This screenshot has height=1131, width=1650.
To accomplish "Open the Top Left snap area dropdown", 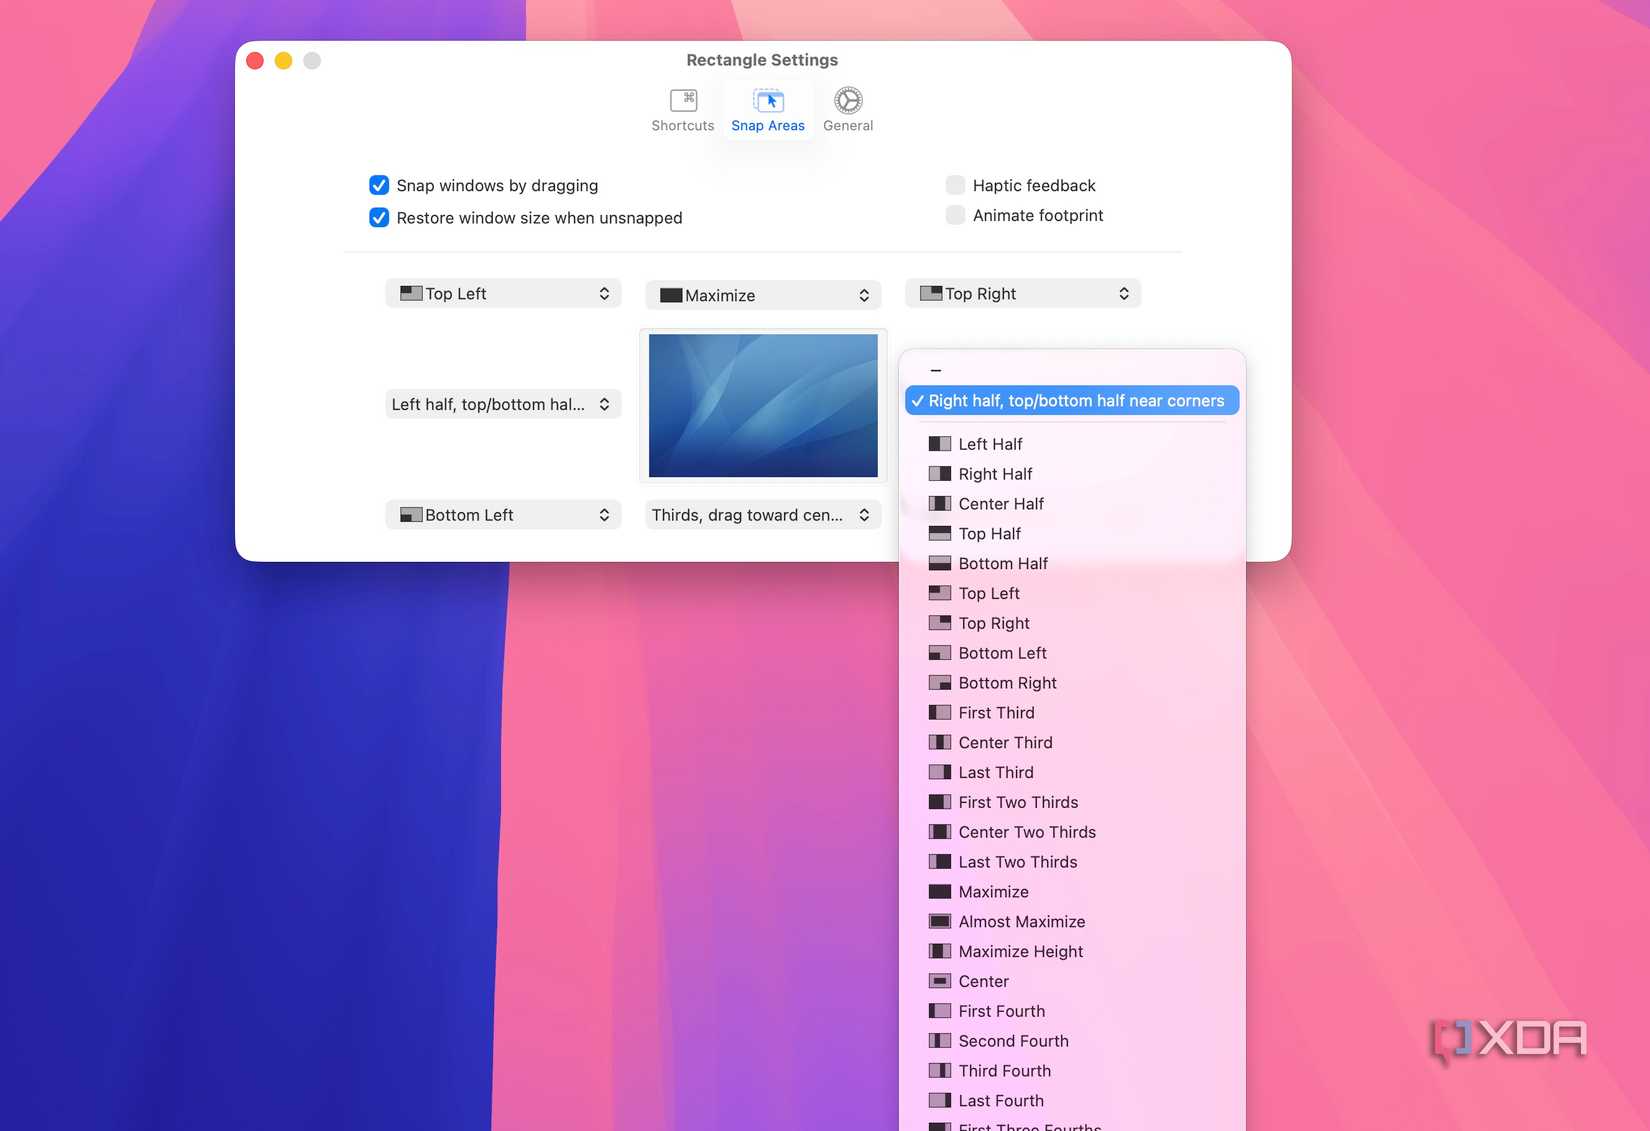I will pyautogui.click(x=503, y=293).
